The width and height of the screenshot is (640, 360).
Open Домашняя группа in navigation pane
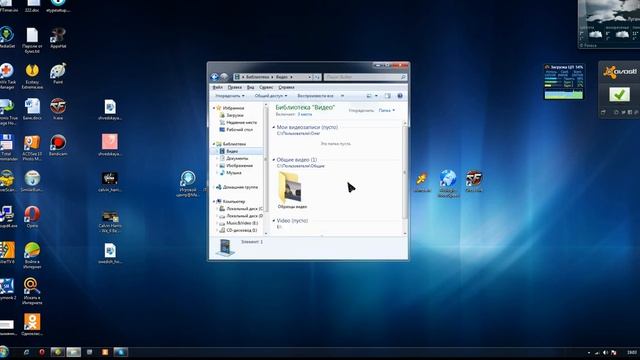click(x=237, y=187)
